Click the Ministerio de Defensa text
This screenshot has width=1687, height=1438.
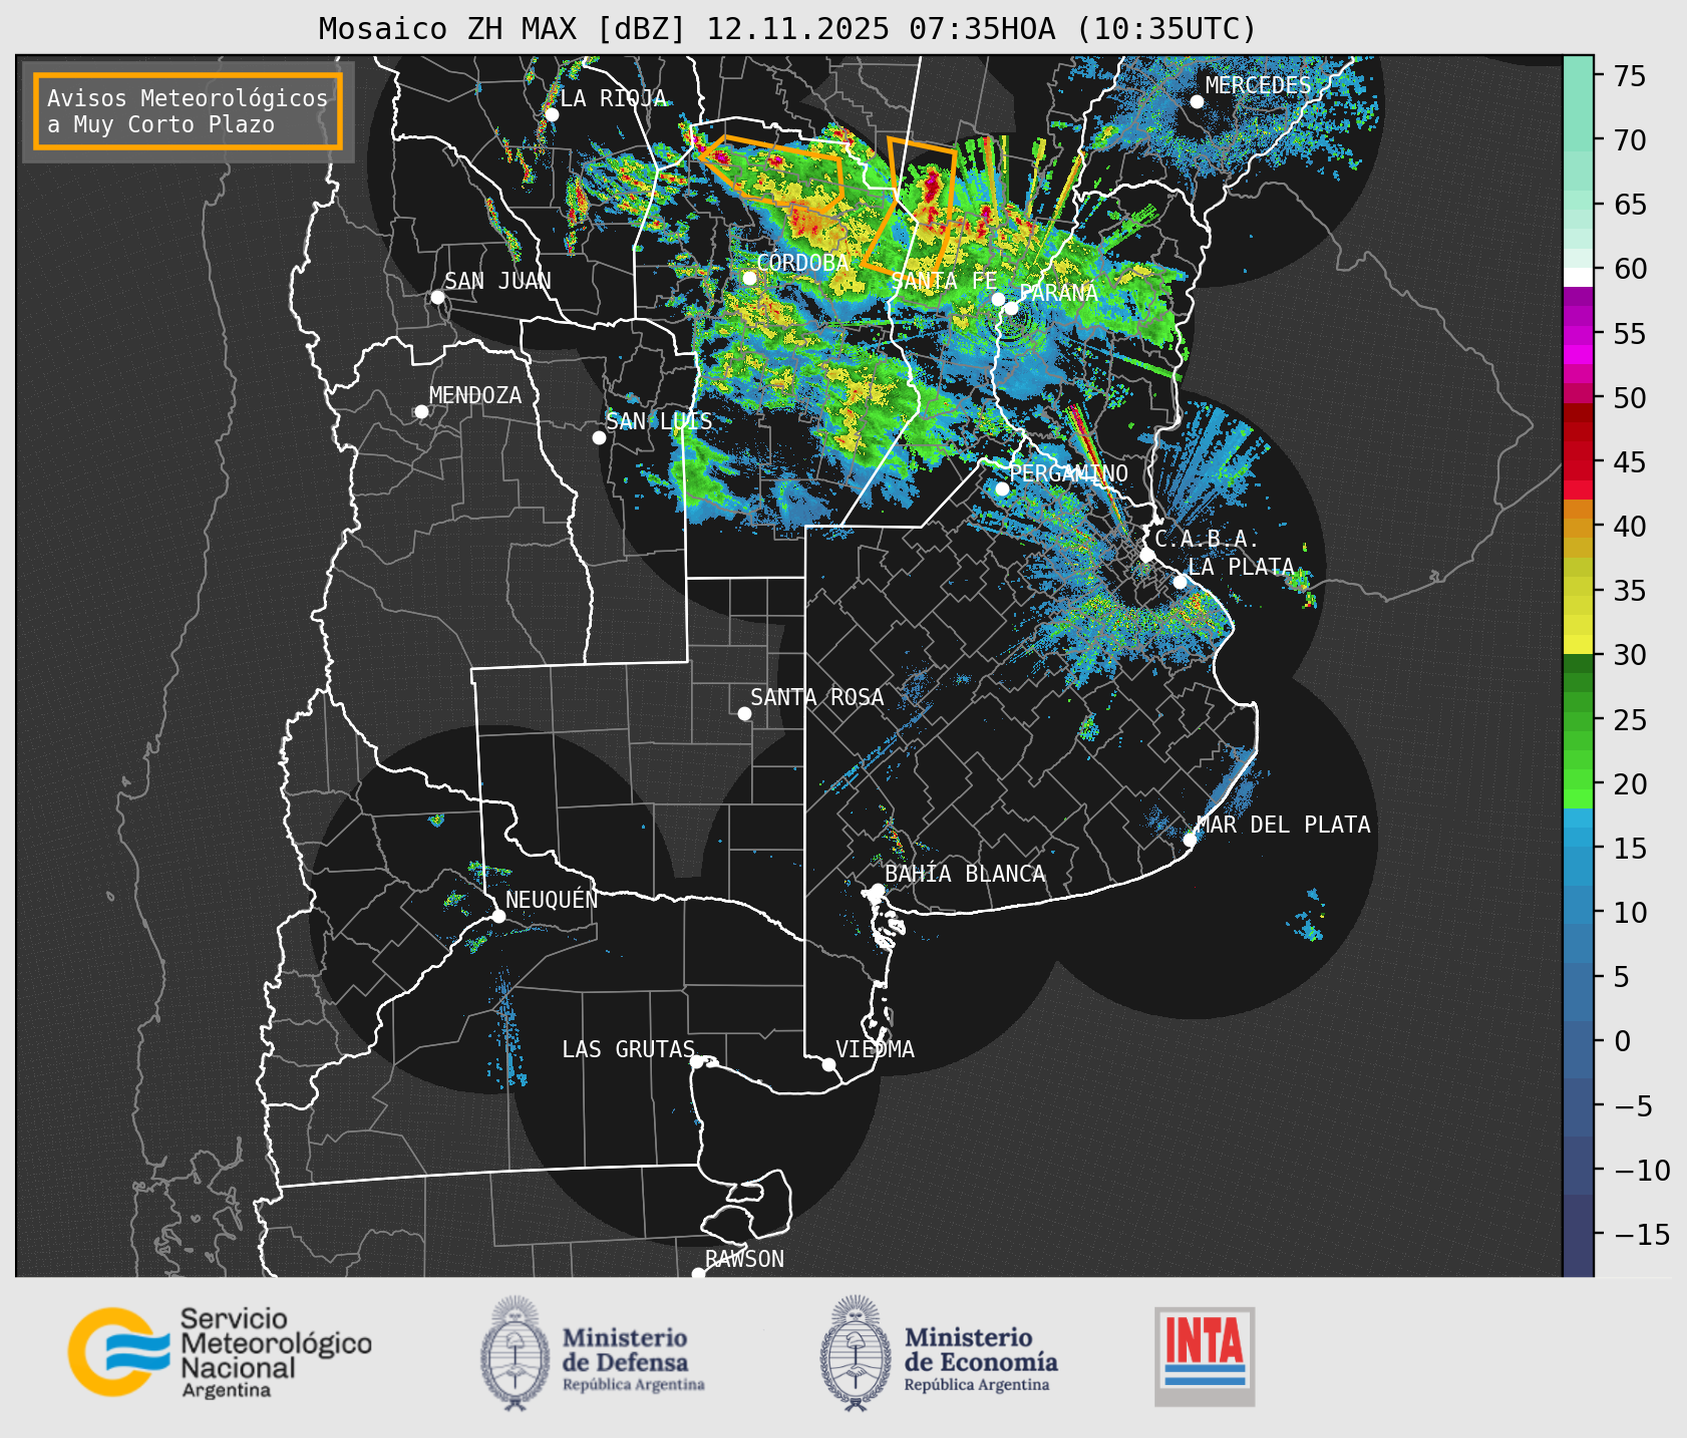(633, 1357)
